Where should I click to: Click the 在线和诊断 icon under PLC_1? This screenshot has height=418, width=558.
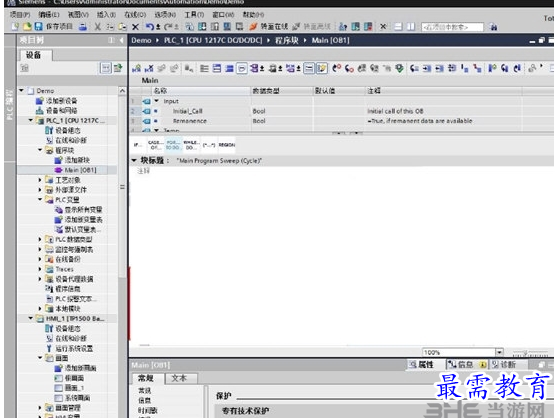pos(49,140)
